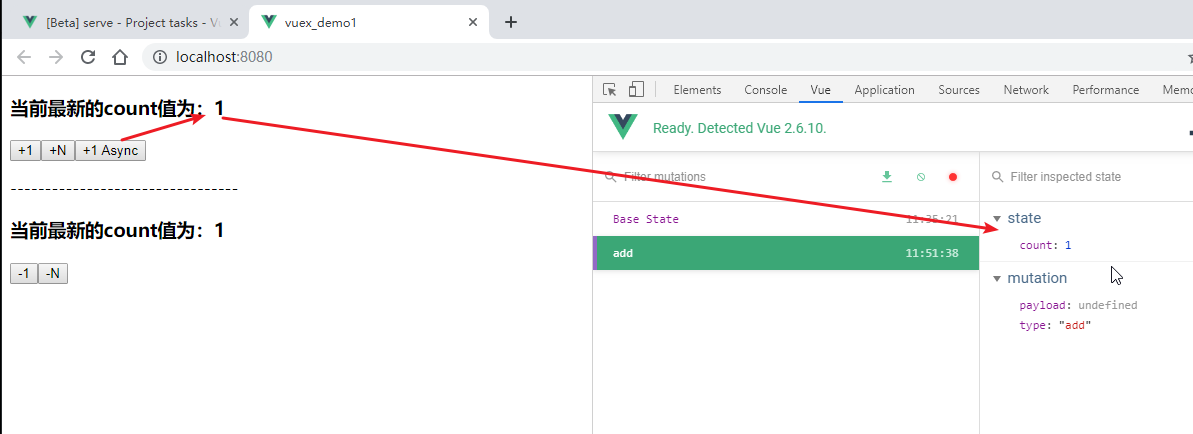Click the +N button

57,150
